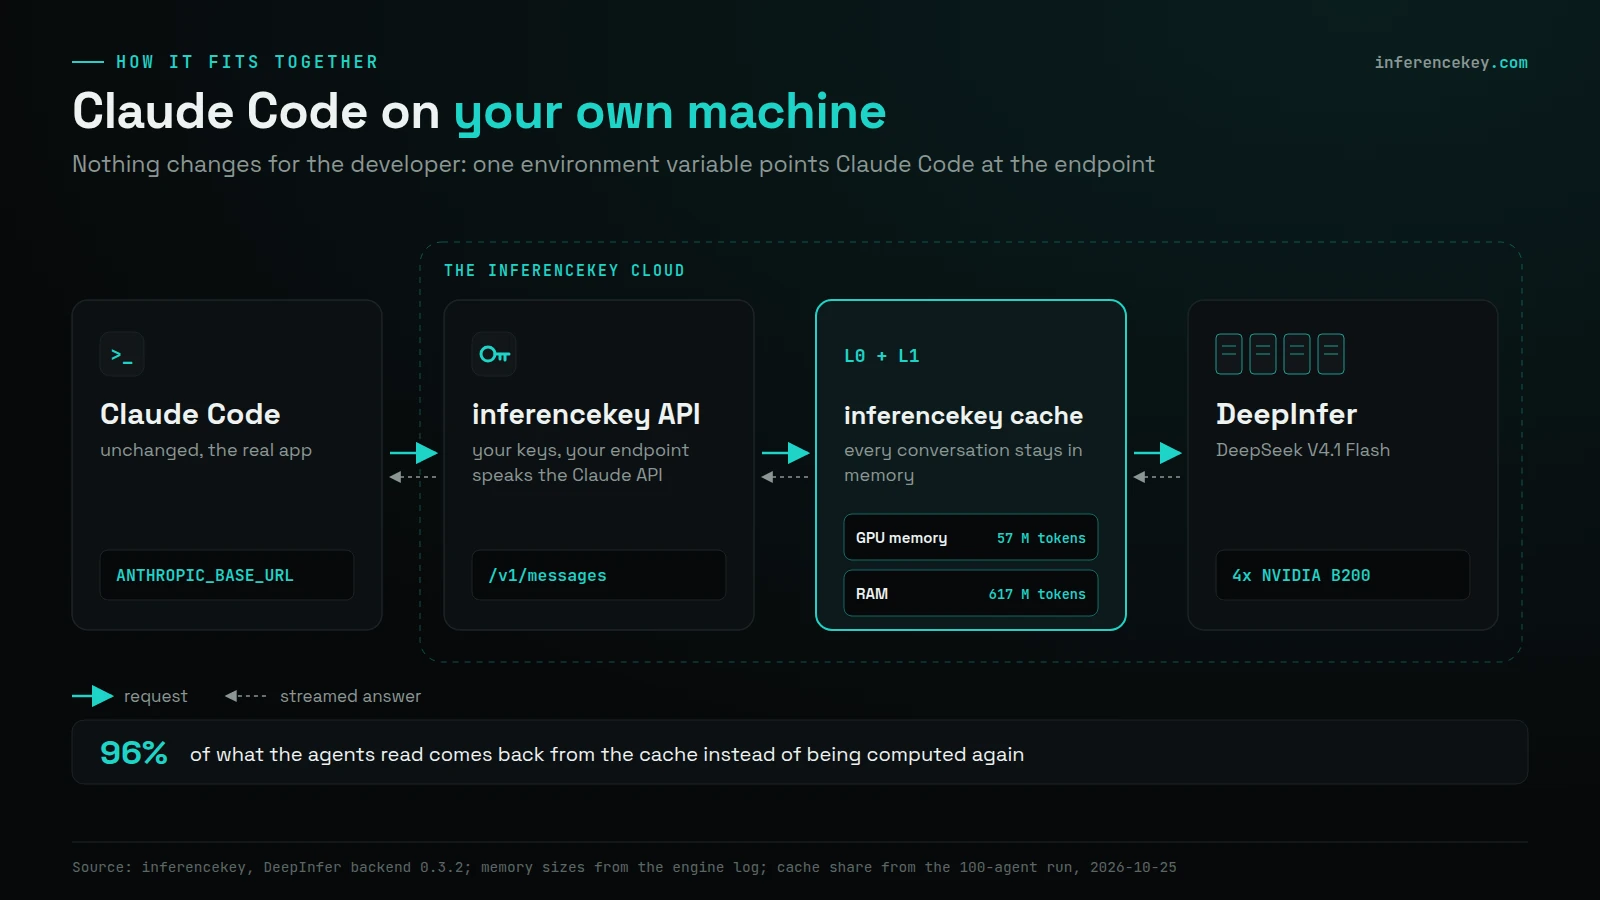This screenshot has height=900, width=1600.
Task: Click the inferencekey.com link
Action: point(1451,62)
